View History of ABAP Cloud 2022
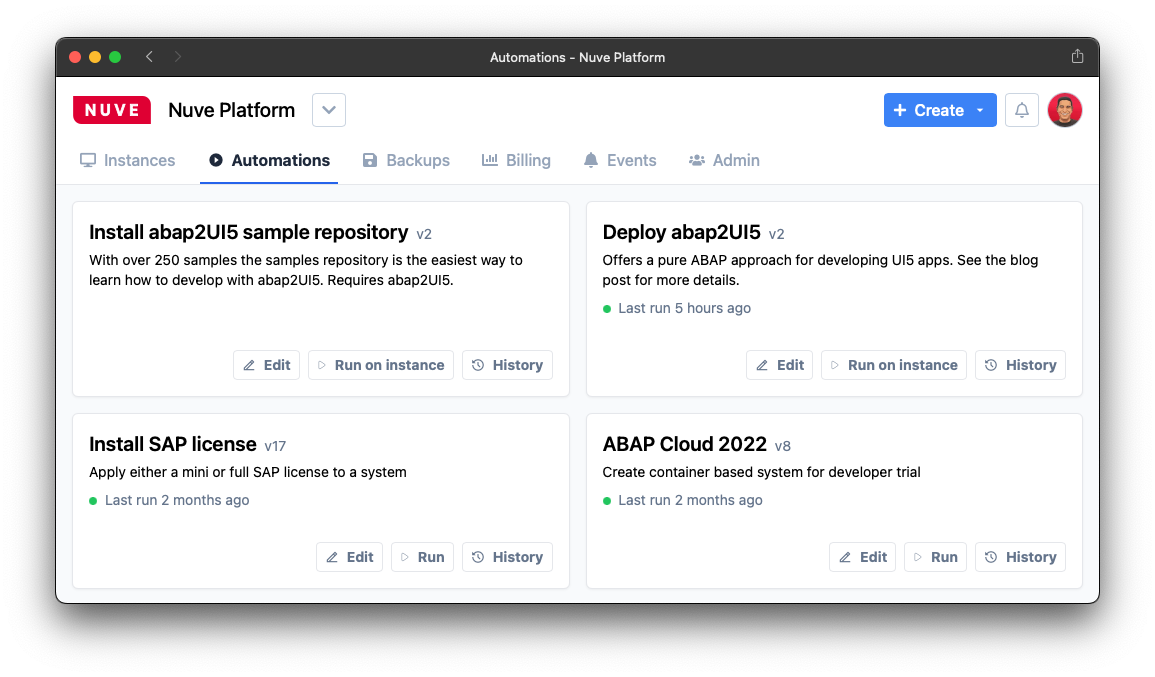1155x677 pixels. tap(1020, 557)
